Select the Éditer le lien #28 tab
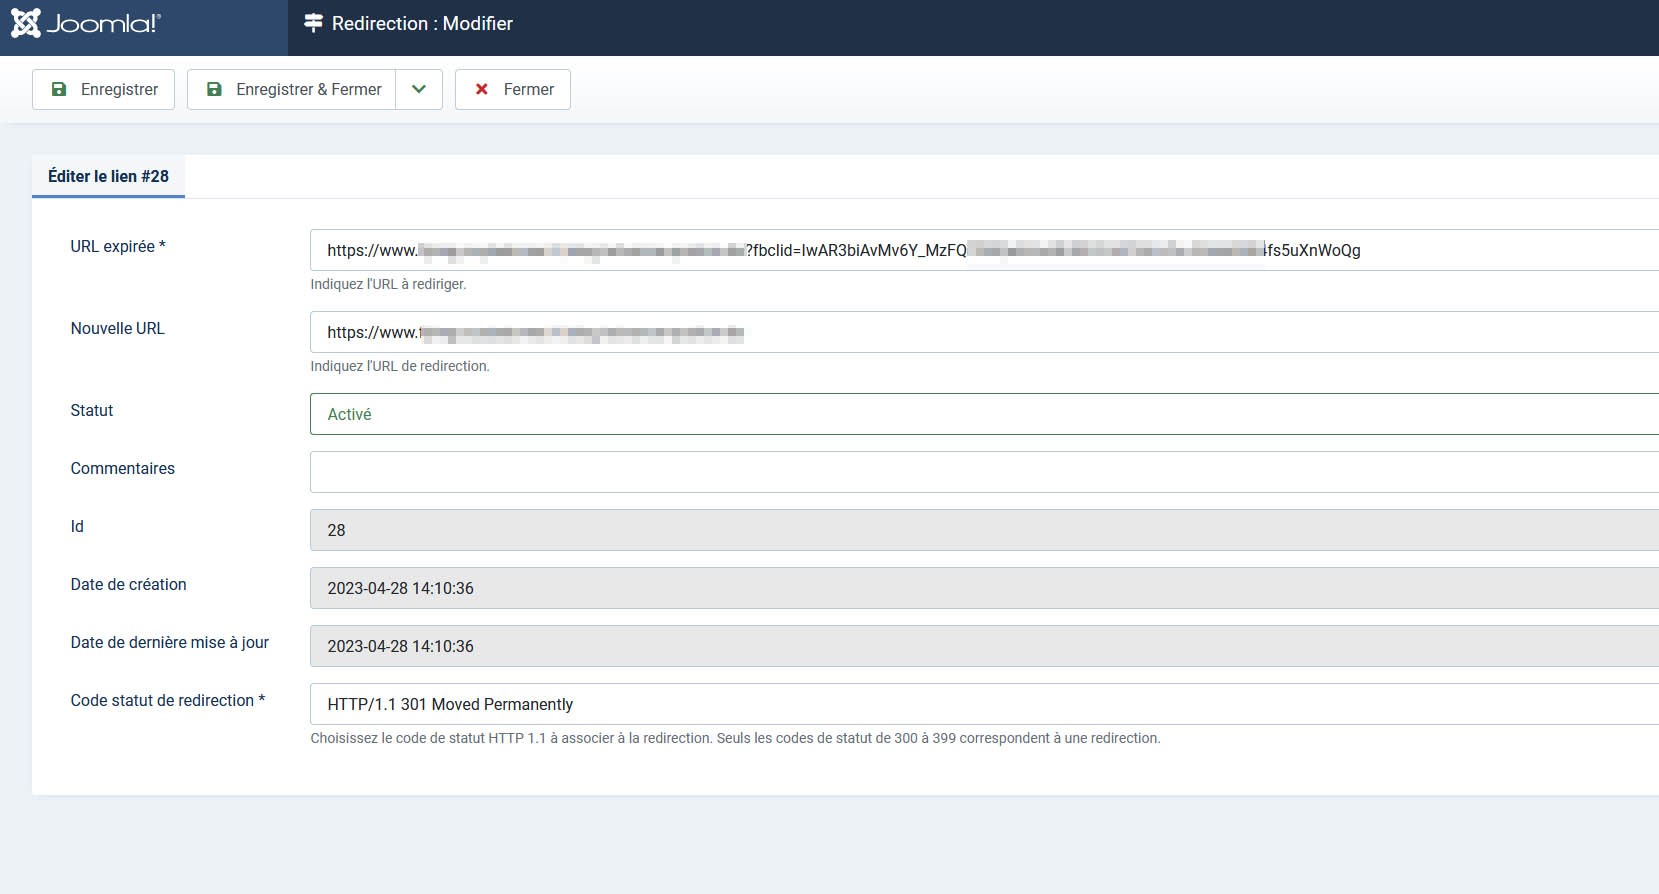The height and width of the screenshot is (894, 1659). coord(108,176)
